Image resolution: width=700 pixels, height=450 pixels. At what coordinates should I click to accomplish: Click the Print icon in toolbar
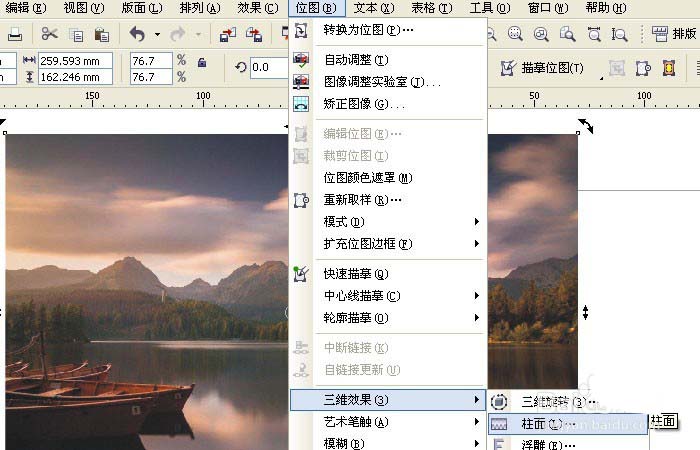click(x=15, y=34)
